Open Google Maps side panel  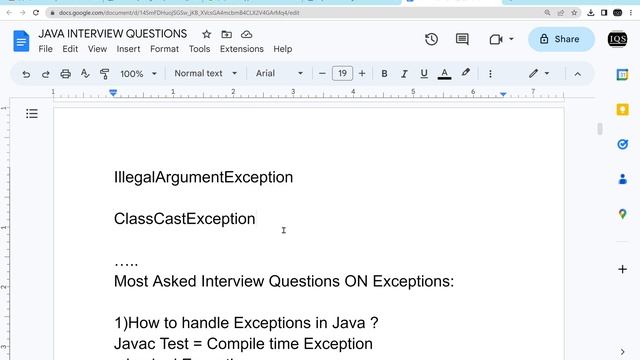pos(622,213)
